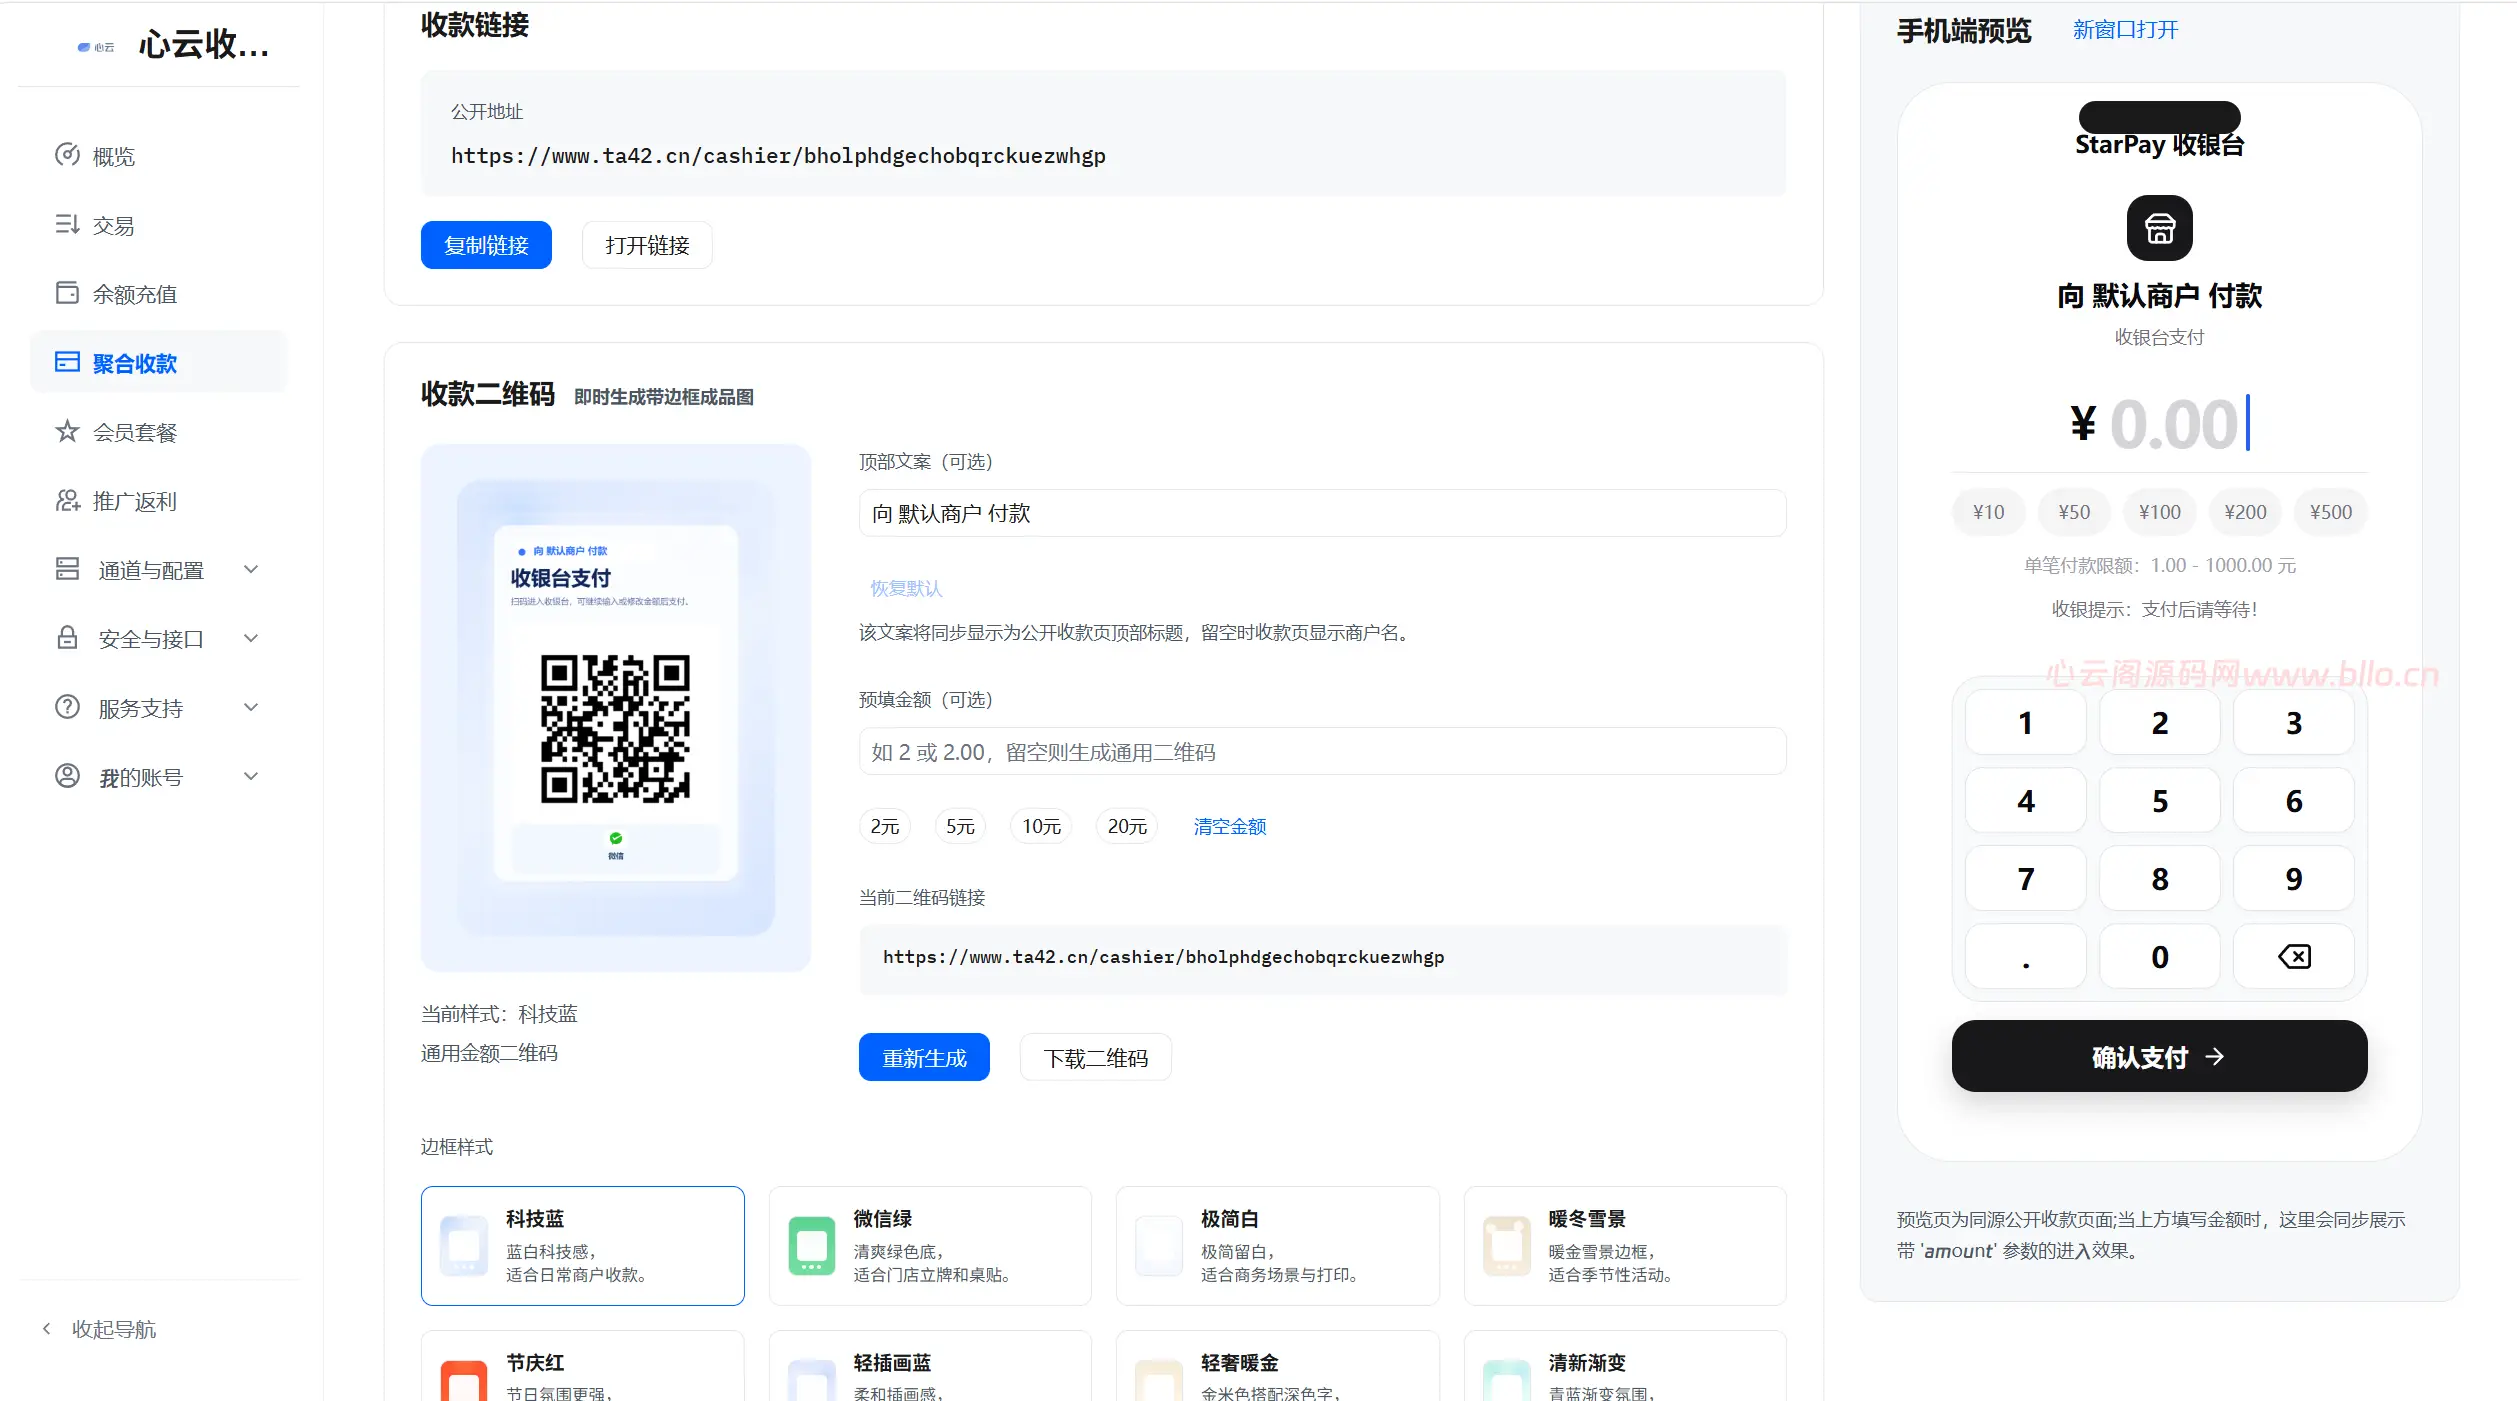Expand the 我的账号 submenu chevron
This screenshot has width=2517, height=1401.
click(251, 776)
